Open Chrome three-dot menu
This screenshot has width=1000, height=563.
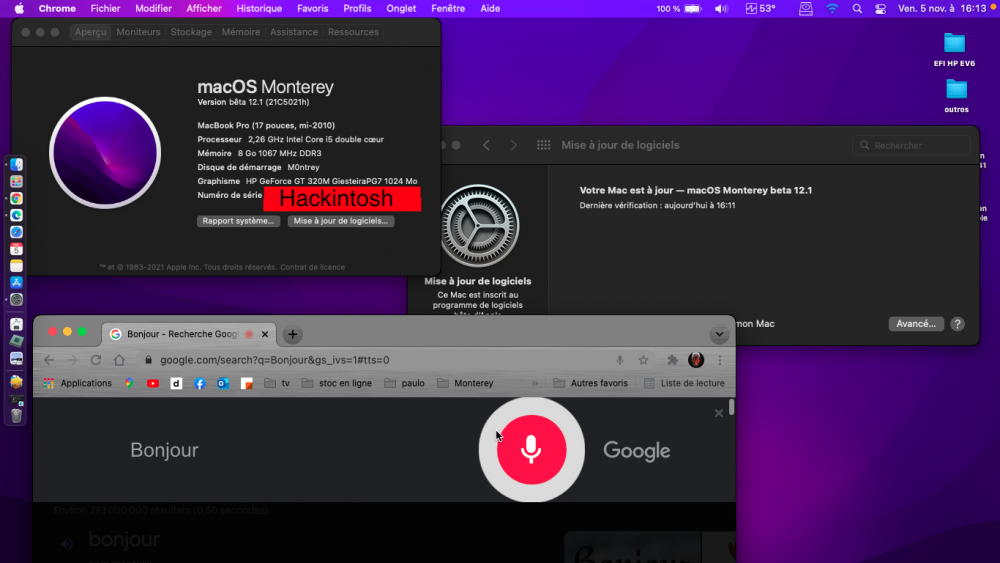[720, 360]
